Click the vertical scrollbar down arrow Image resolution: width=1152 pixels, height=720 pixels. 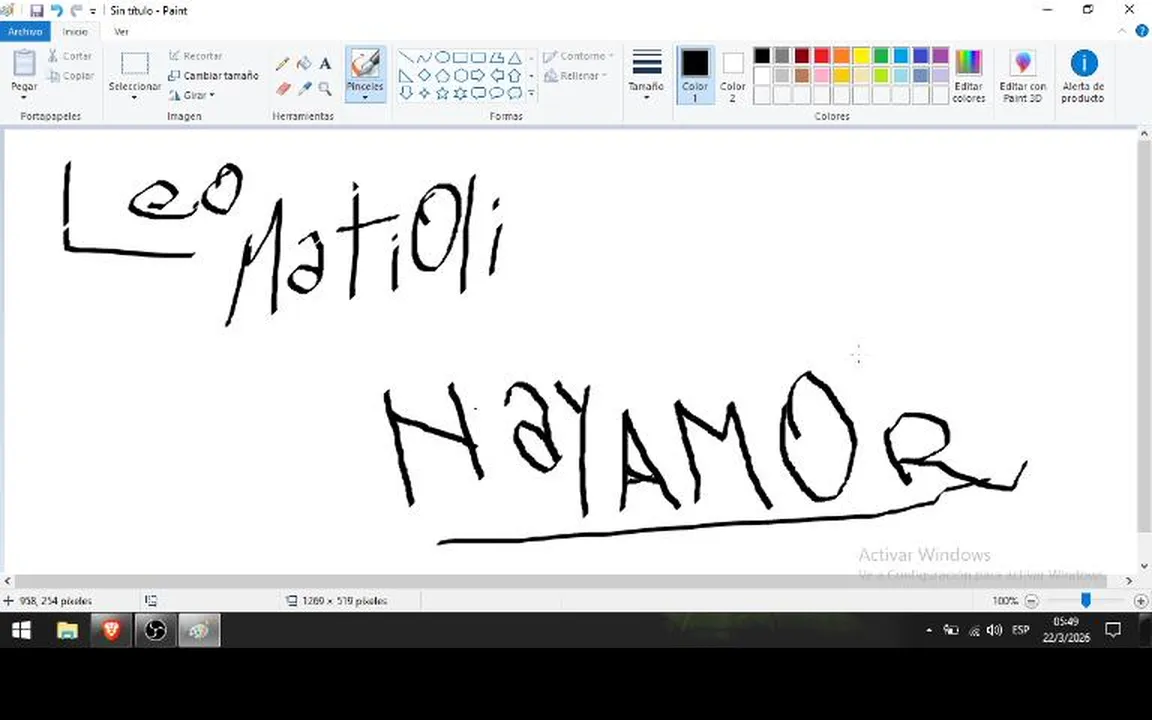1144,566
